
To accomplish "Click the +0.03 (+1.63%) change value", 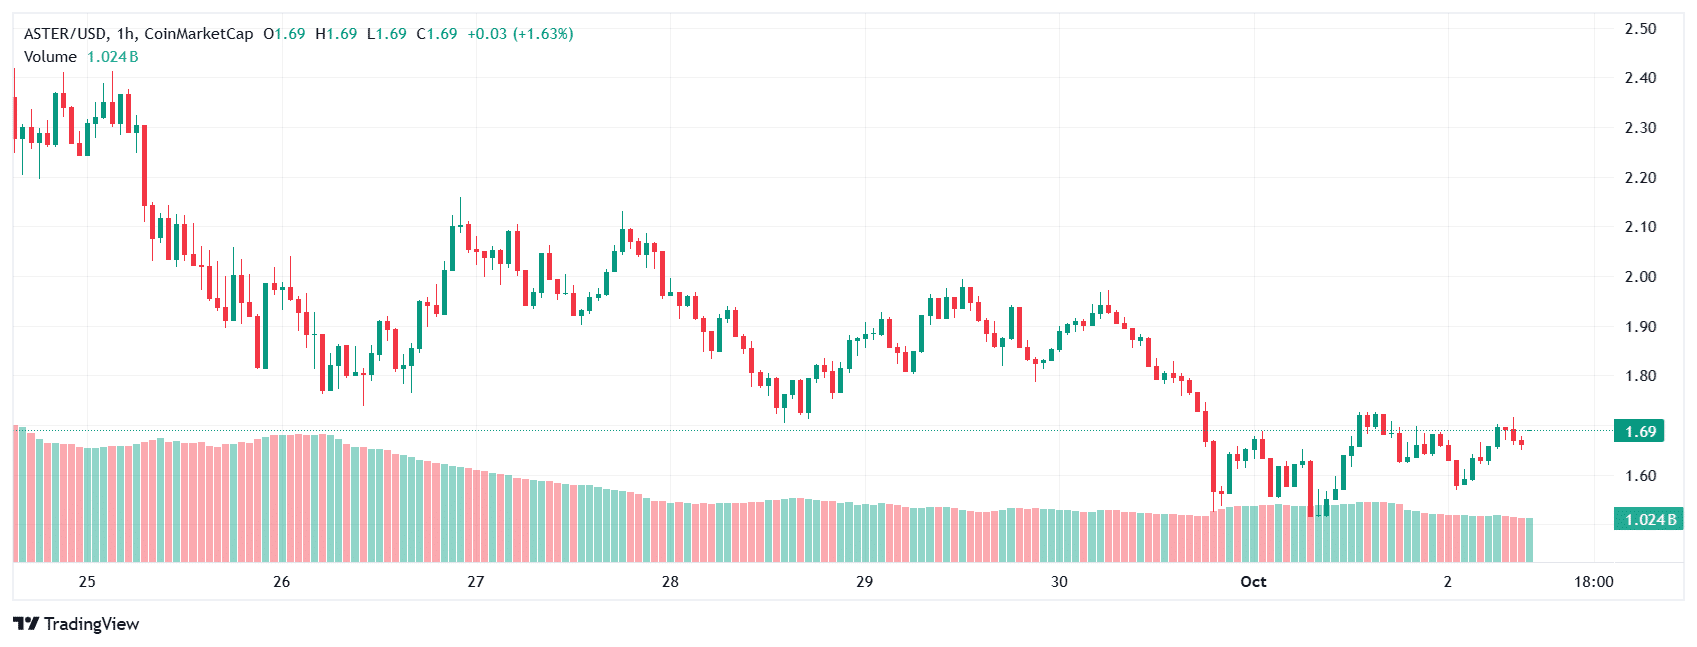I will pos(520,34).
